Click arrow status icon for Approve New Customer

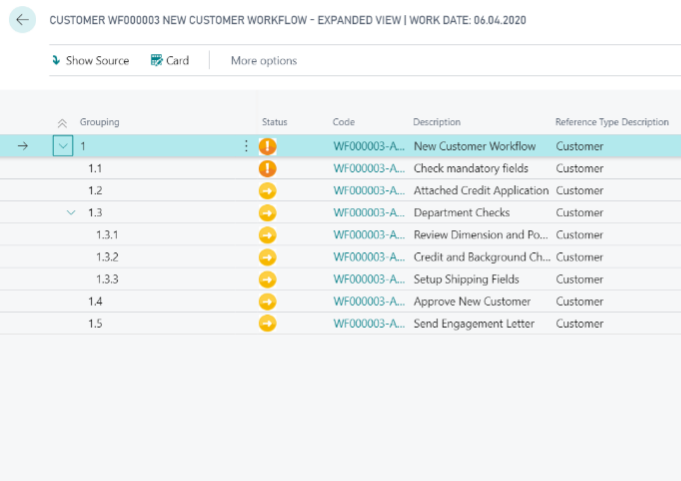point(267,301)
